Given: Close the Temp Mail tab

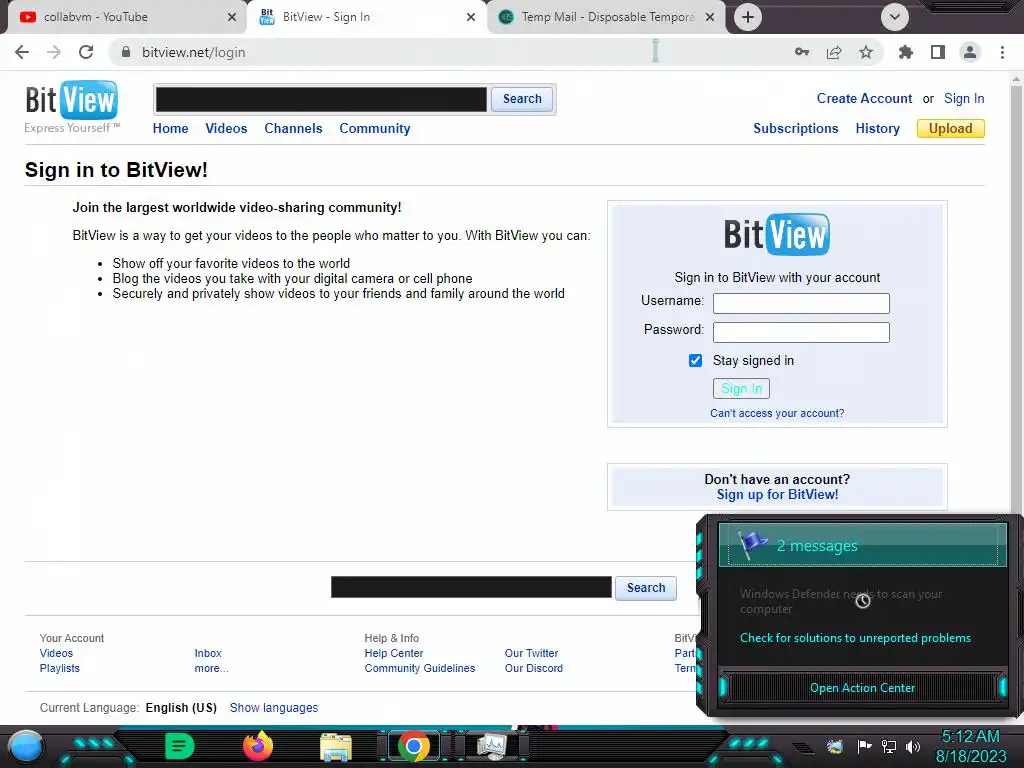Looking at the screenshot, I should (x=710, y=17).
